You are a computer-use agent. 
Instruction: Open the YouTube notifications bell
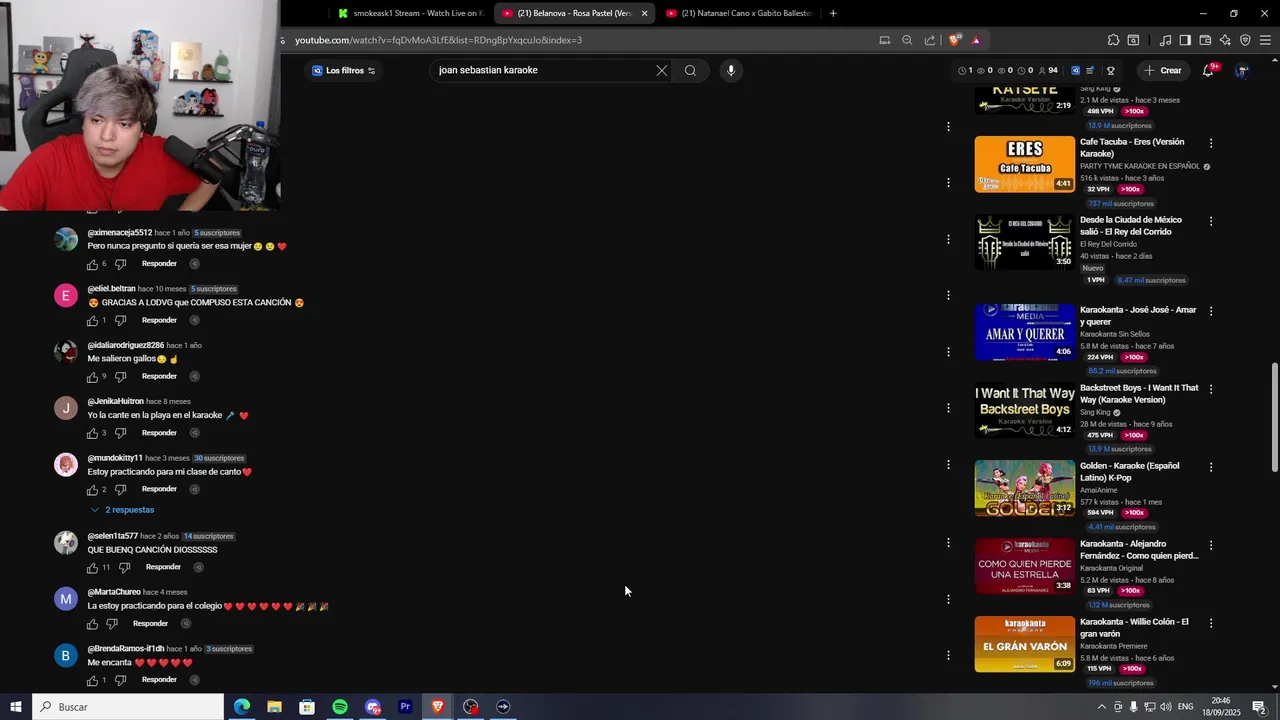pyautogui.click(x=1208, y=70)
